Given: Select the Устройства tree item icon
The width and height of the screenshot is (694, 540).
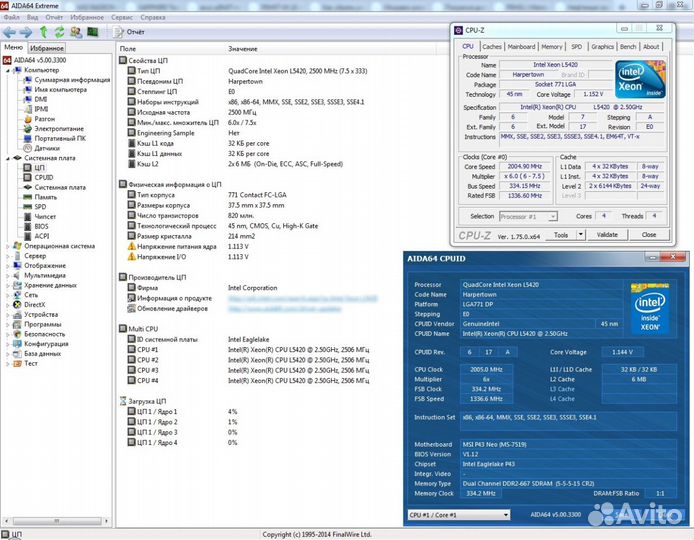Looking at the screenshot, I should (x=17, y=314).
